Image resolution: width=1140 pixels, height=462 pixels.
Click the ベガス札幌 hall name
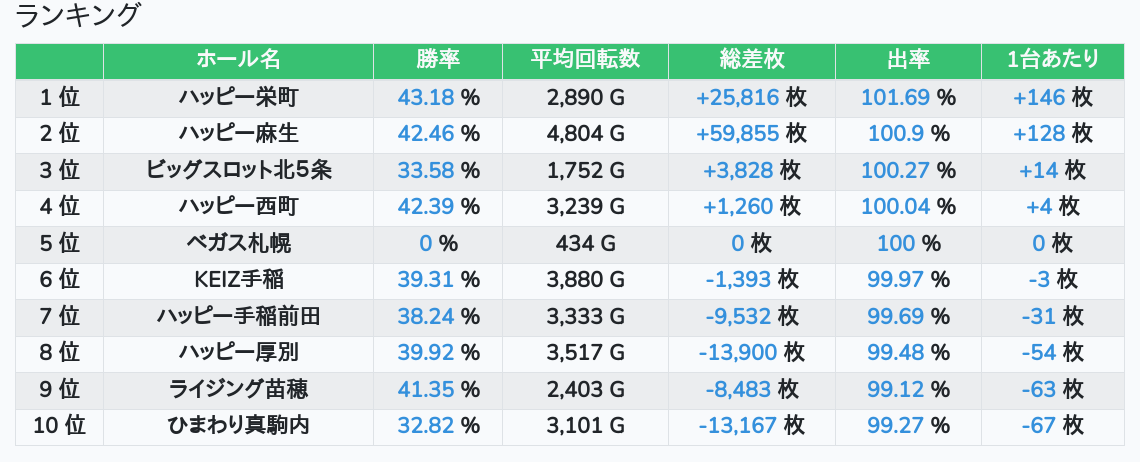tap(238, 243)
